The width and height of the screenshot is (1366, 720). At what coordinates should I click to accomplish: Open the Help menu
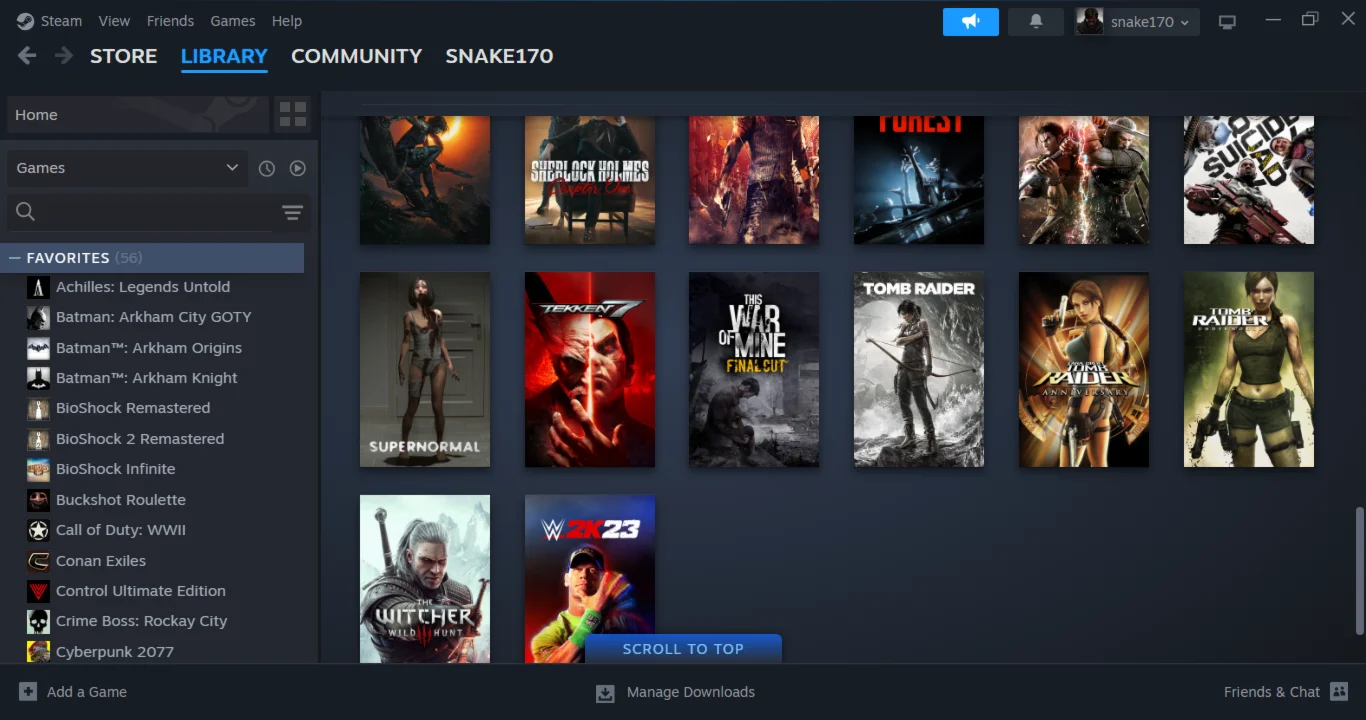(x=287, y=21)
